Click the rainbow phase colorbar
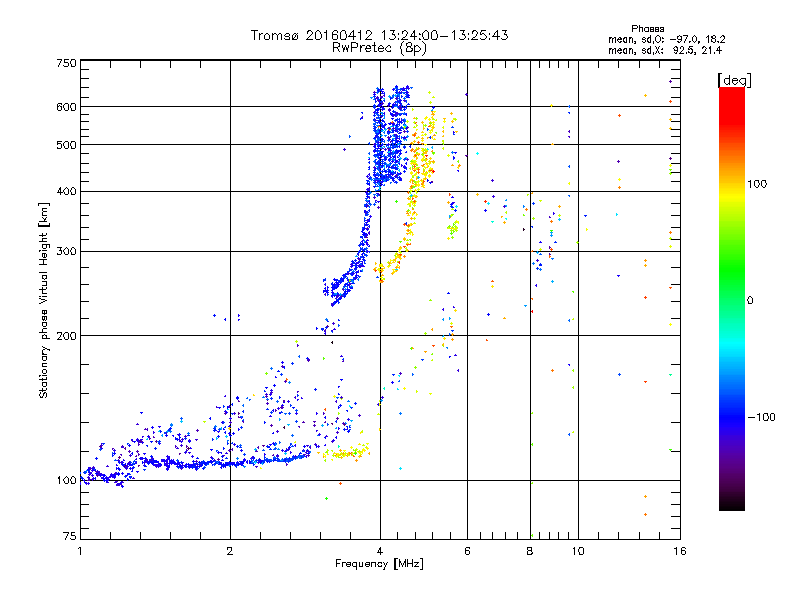Image resolution: width=800 pixels, height=600 pixels. (x=732, y=298)
